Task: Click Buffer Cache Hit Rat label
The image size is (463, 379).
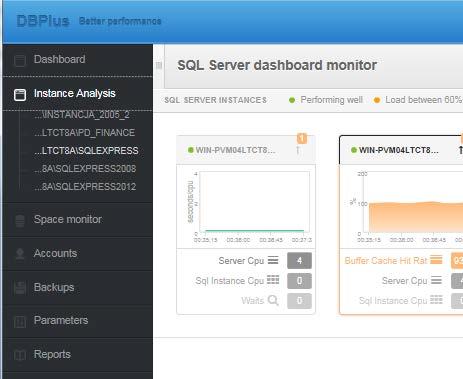Action: click(386, 260)
